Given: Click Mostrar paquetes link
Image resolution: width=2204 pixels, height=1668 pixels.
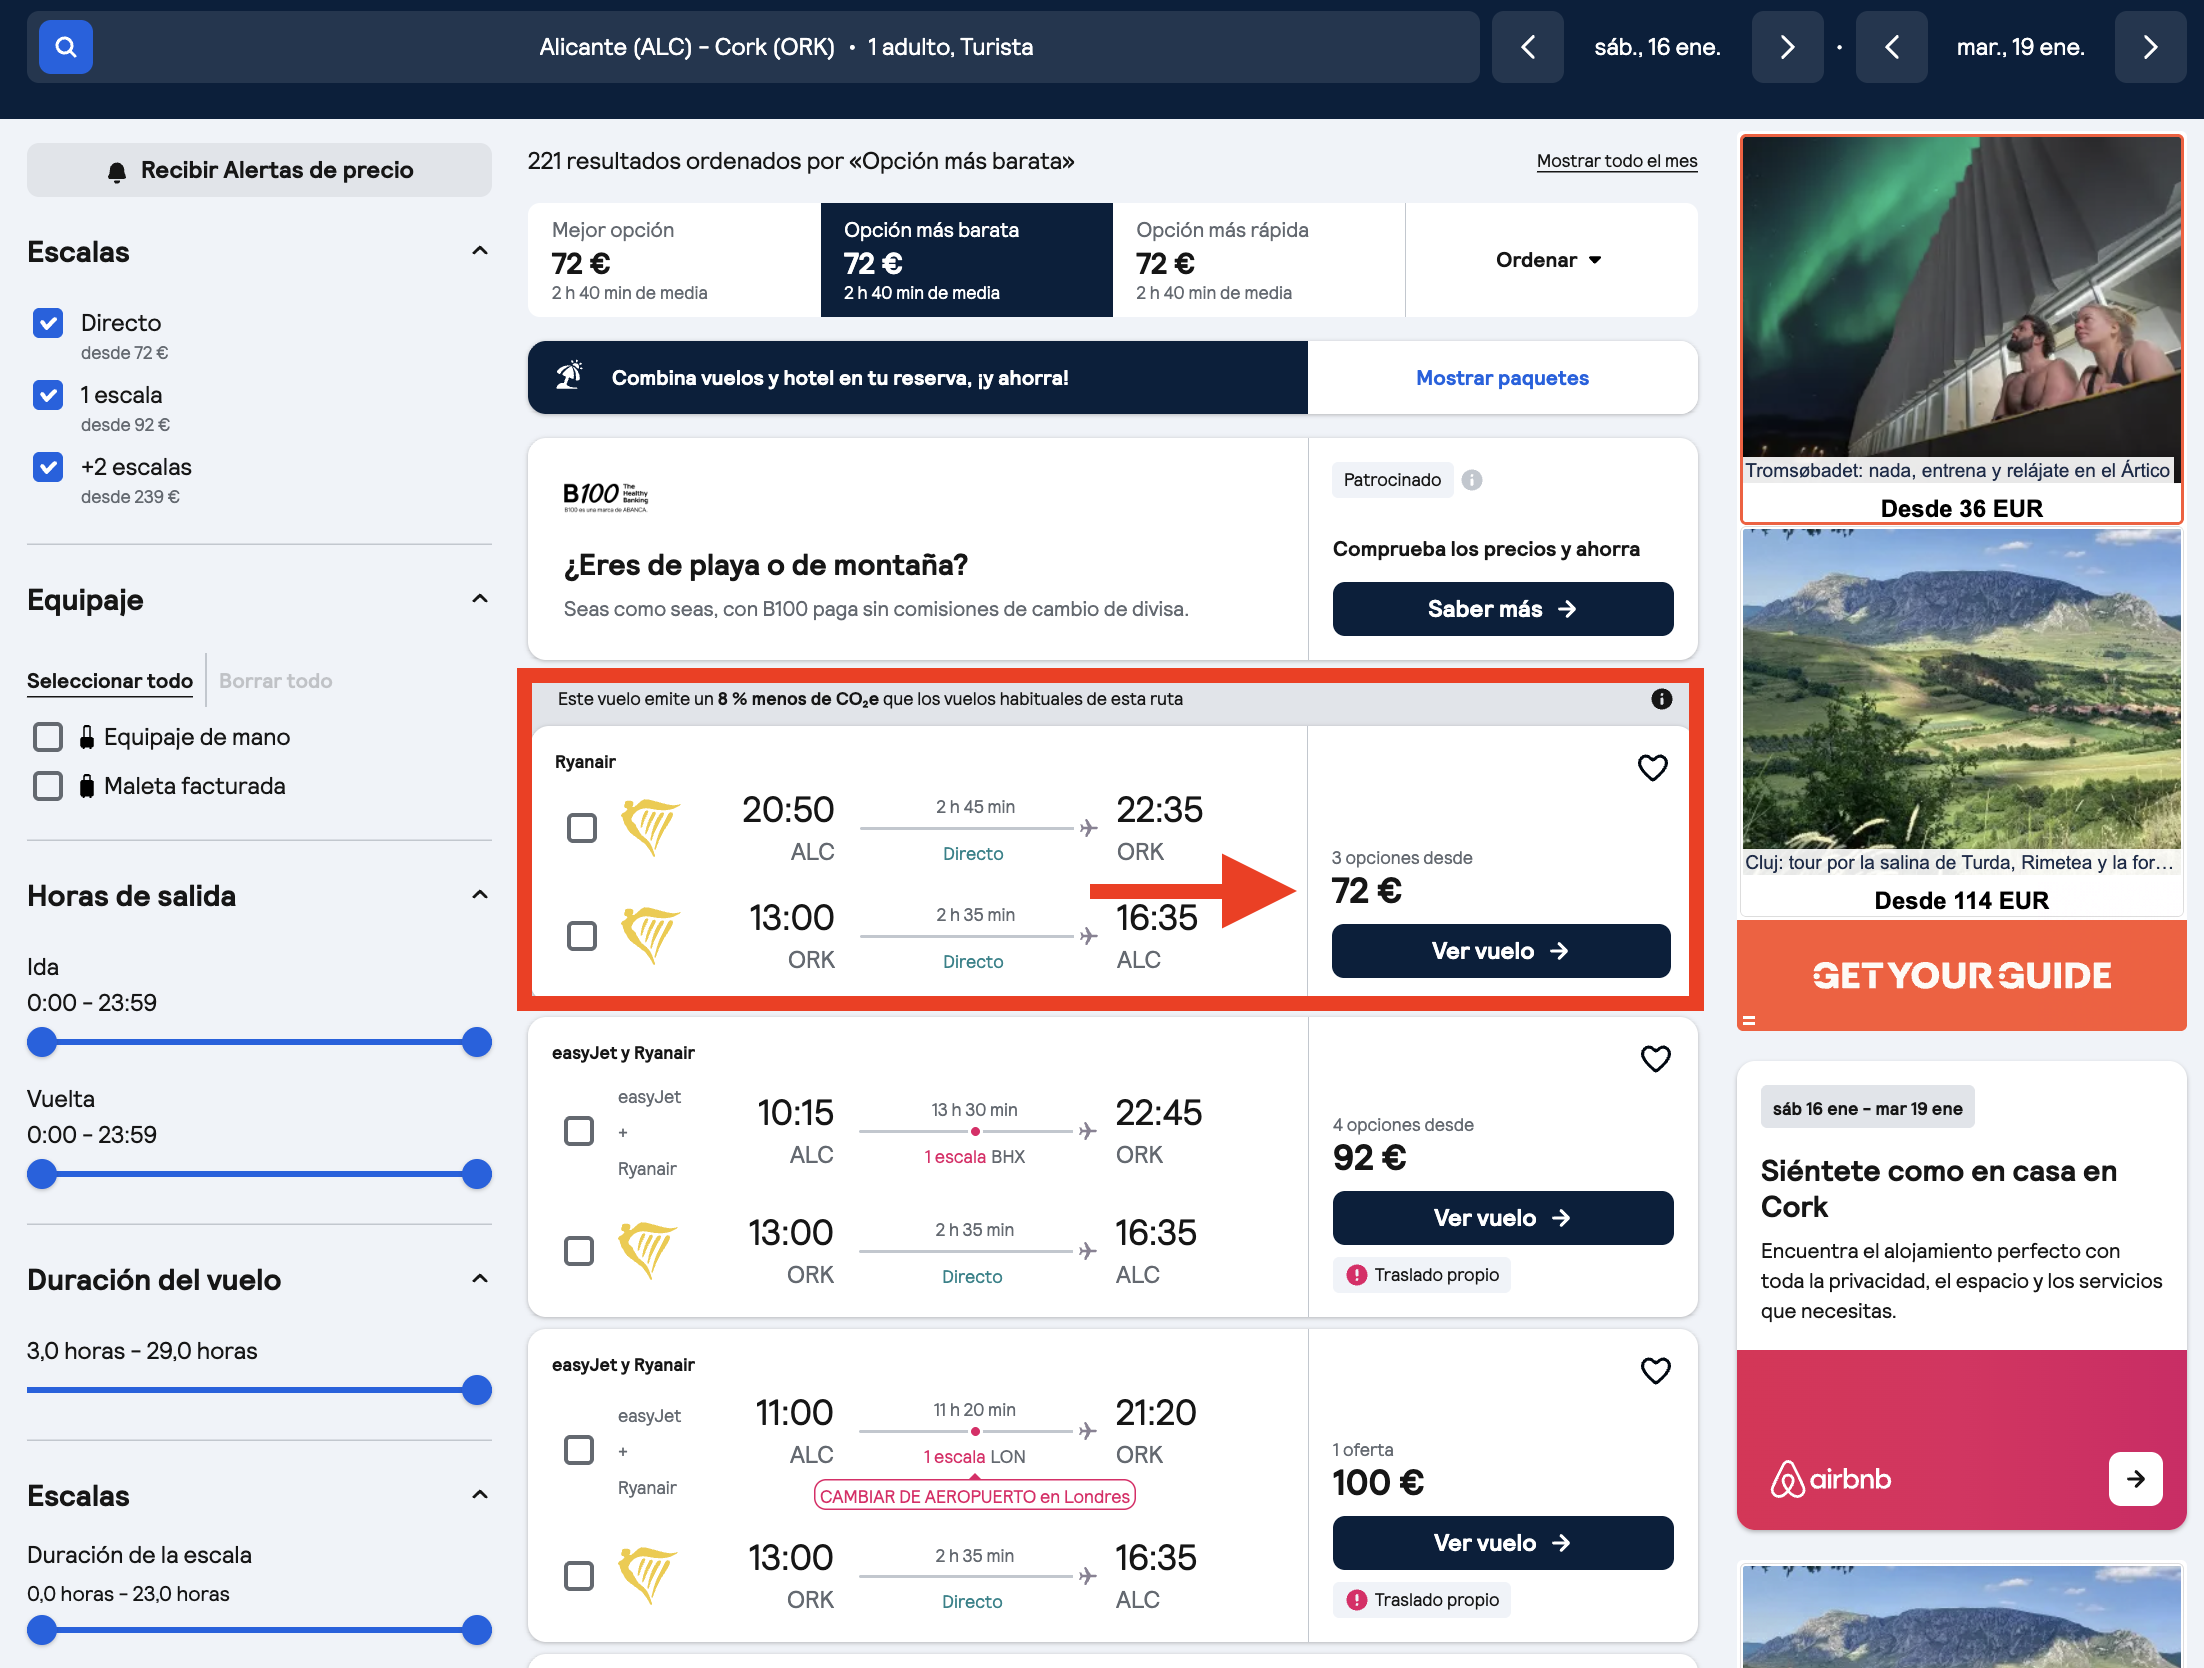Looking at the screenshot, I should click(1502, 378).
